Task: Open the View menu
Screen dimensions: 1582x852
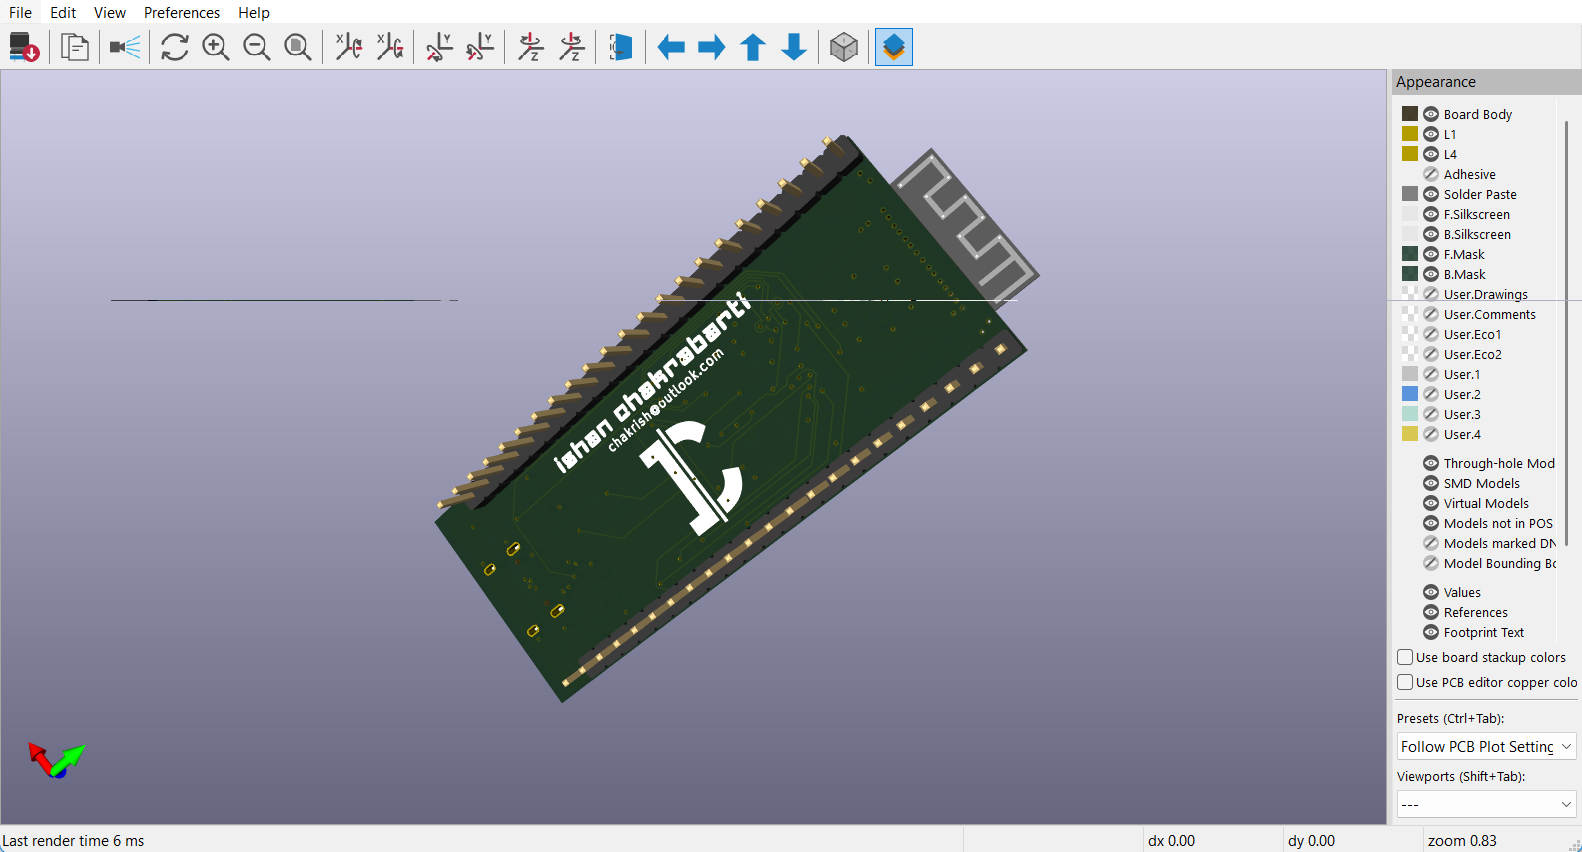Action: (x=109, y=12)
